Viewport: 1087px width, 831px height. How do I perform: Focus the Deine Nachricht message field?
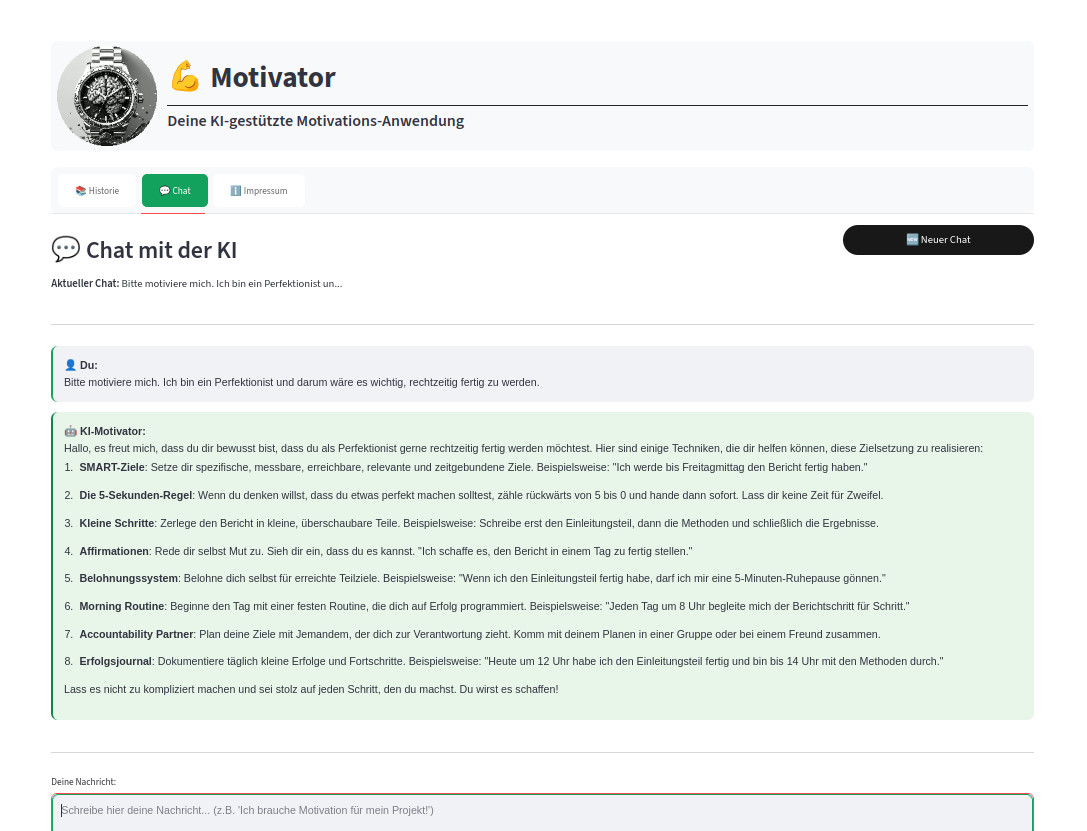point(542,812)
